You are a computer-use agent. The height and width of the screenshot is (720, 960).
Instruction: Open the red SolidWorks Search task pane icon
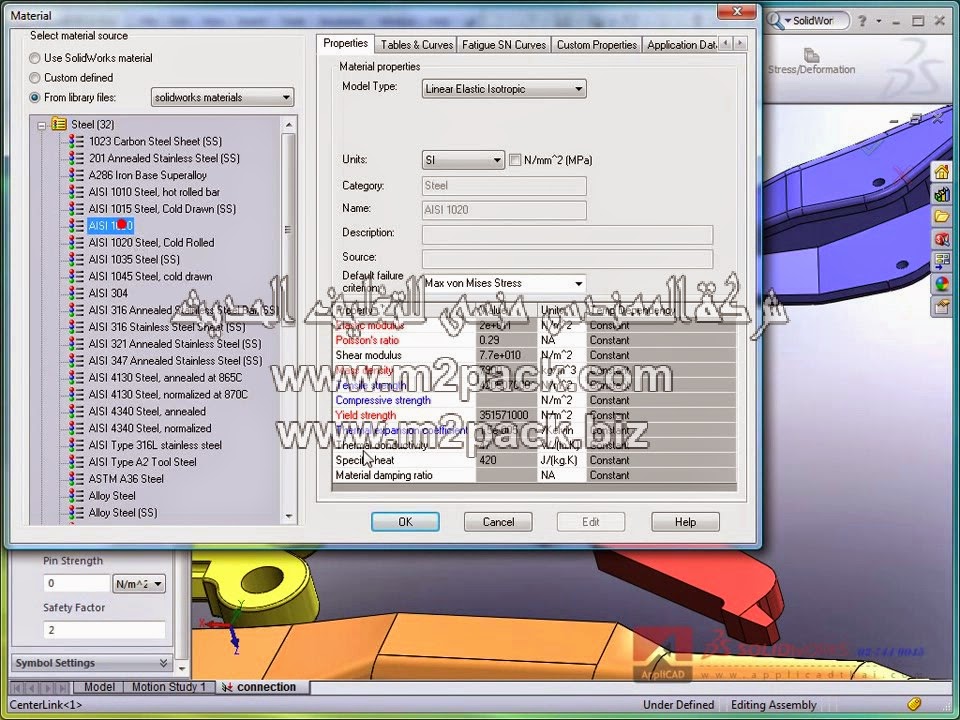pyautogui.click(x=942, y=239)
